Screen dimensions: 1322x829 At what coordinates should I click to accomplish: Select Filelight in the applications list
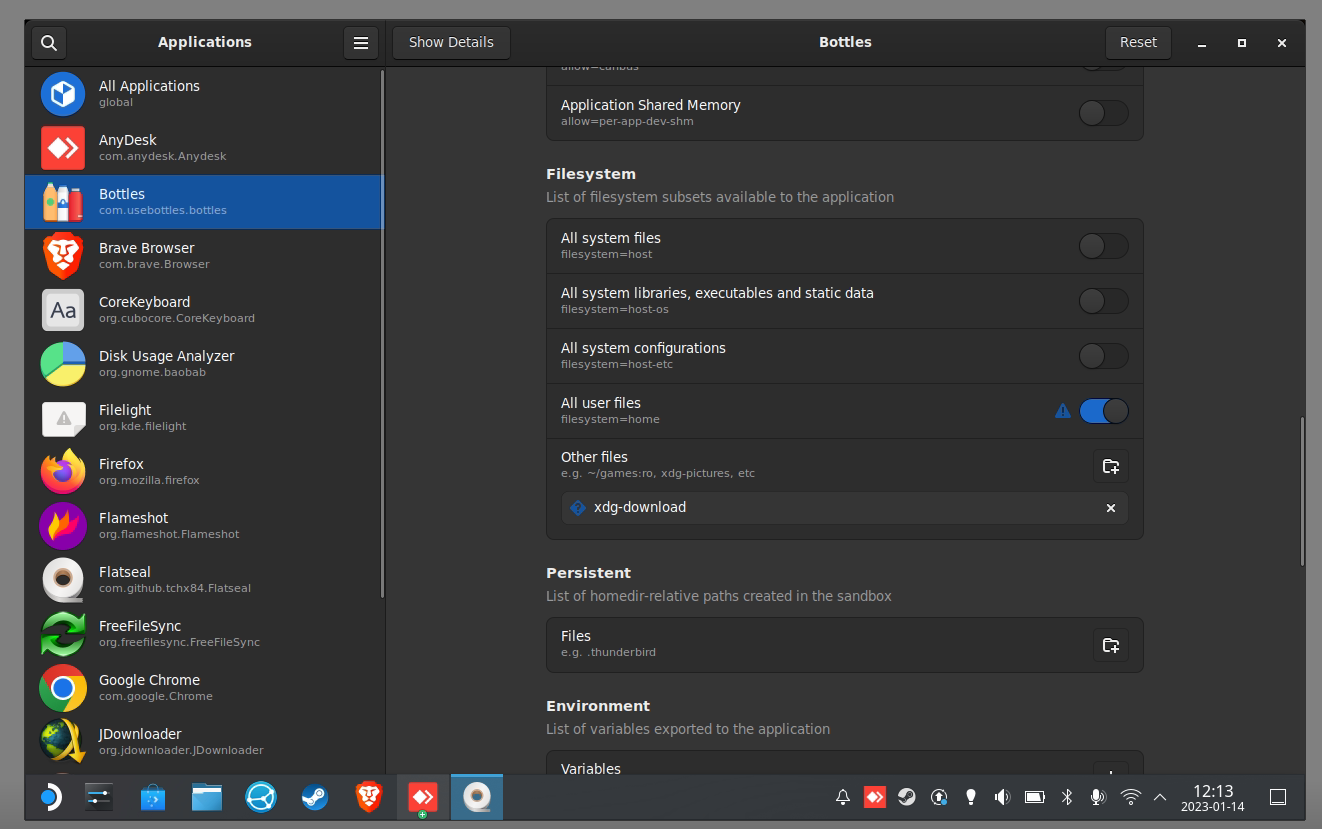(204, 418)
